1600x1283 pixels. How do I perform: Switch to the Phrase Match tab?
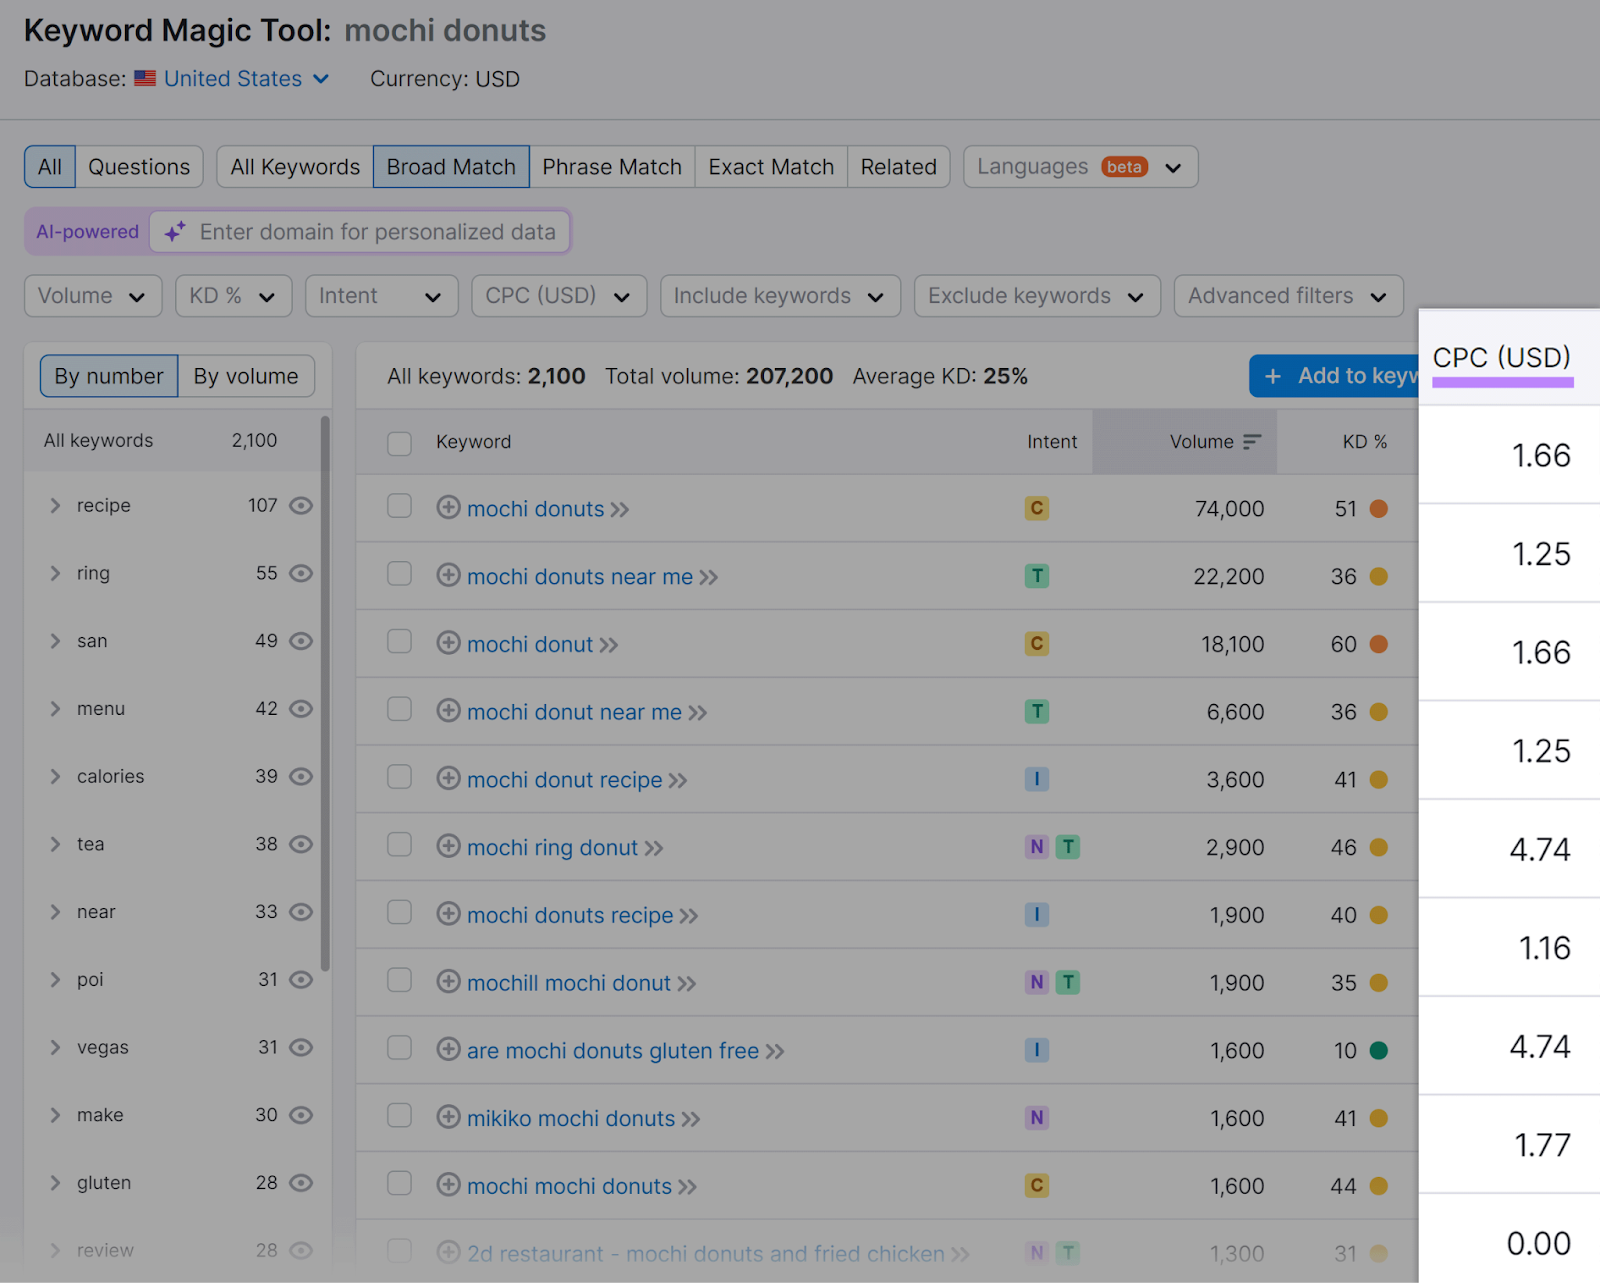tap(611, 167)
